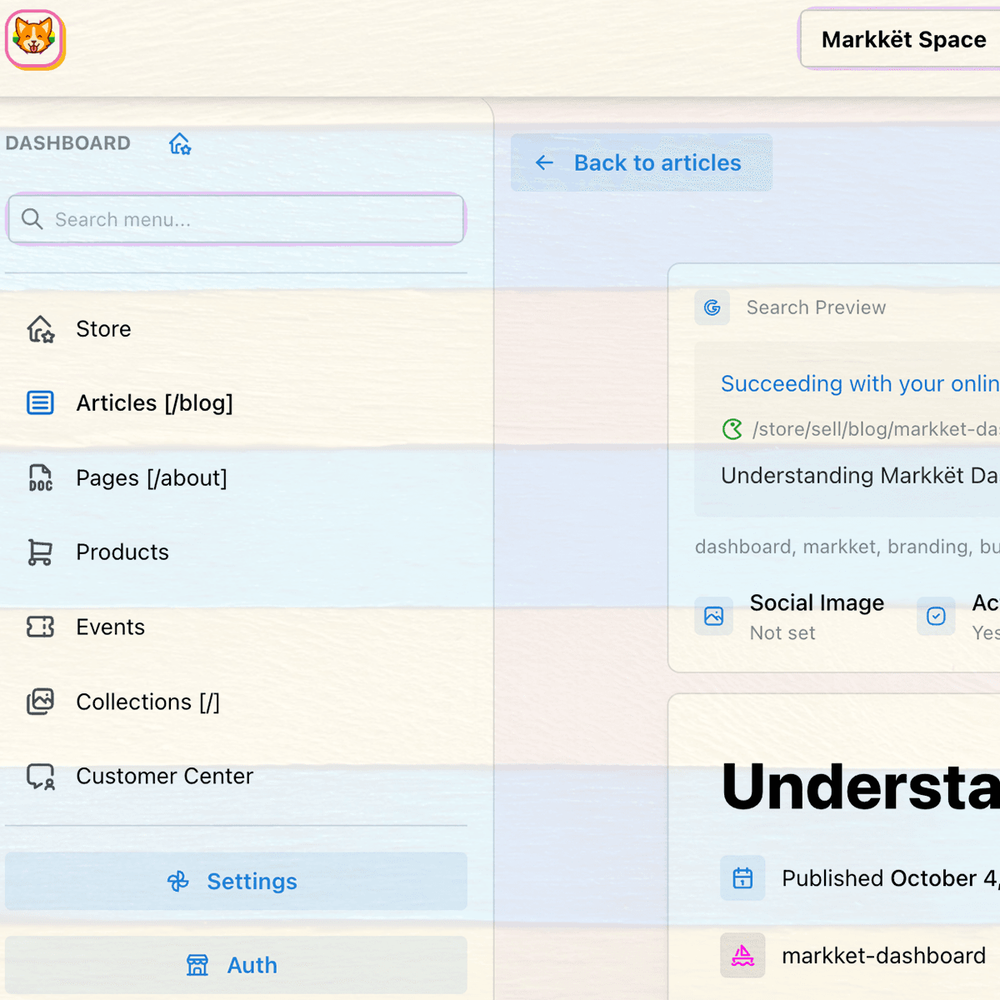Click the Auth button

coord(236,964)
